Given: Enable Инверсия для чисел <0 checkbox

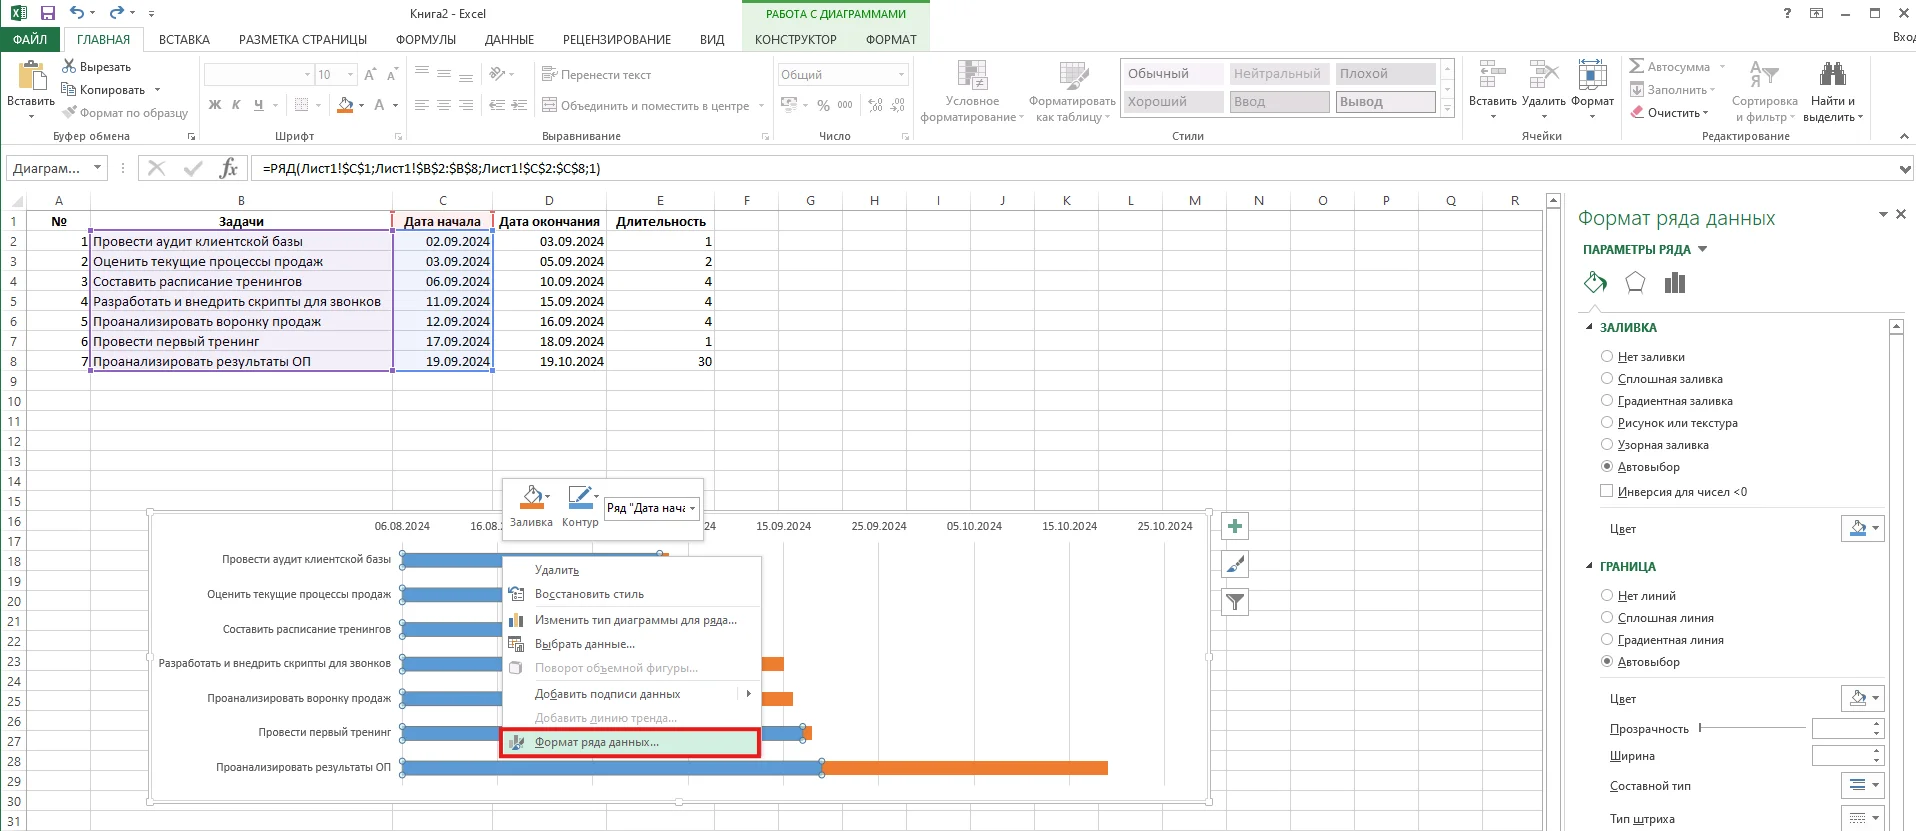Looking at the screenshot, I should (x=1607, y=491).
